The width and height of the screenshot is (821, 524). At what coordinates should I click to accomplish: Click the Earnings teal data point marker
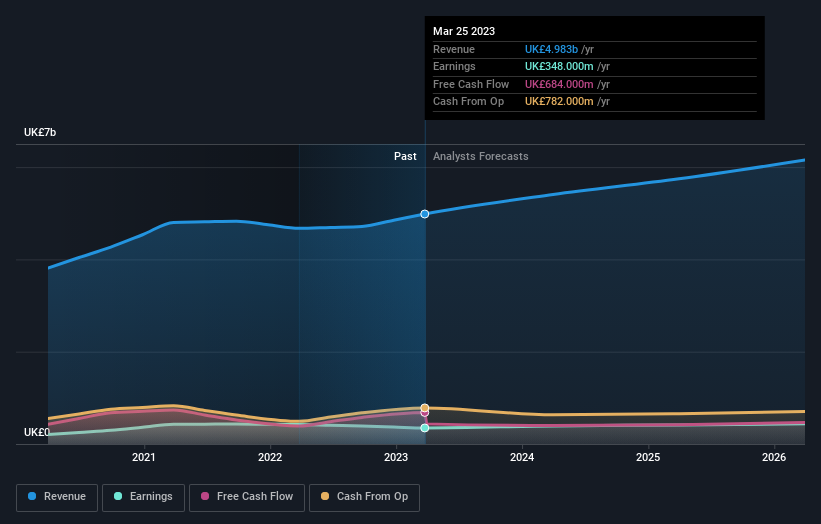click(425, 428)
